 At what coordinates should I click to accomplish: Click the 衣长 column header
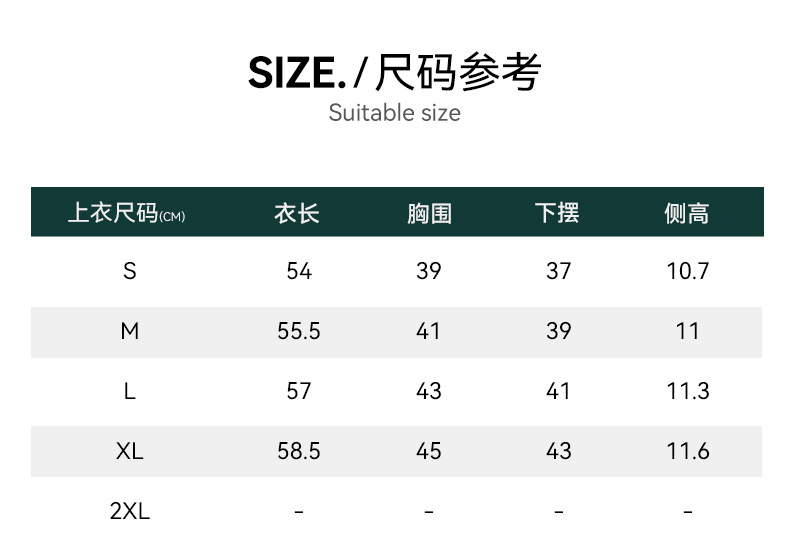pos(297,213)
